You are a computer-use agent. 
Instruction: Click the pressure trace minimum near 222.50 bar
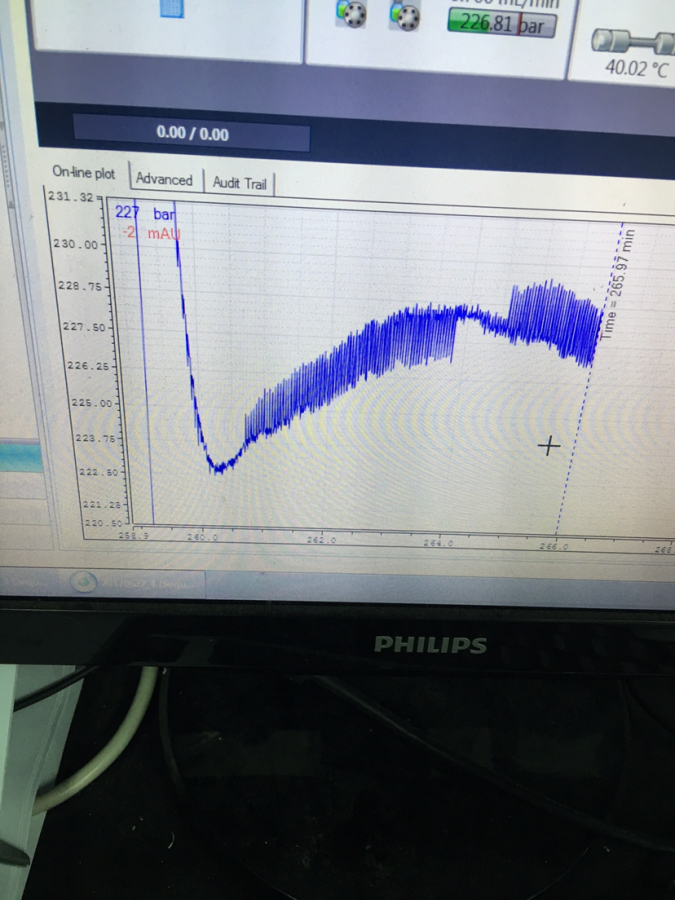[218, 470]
